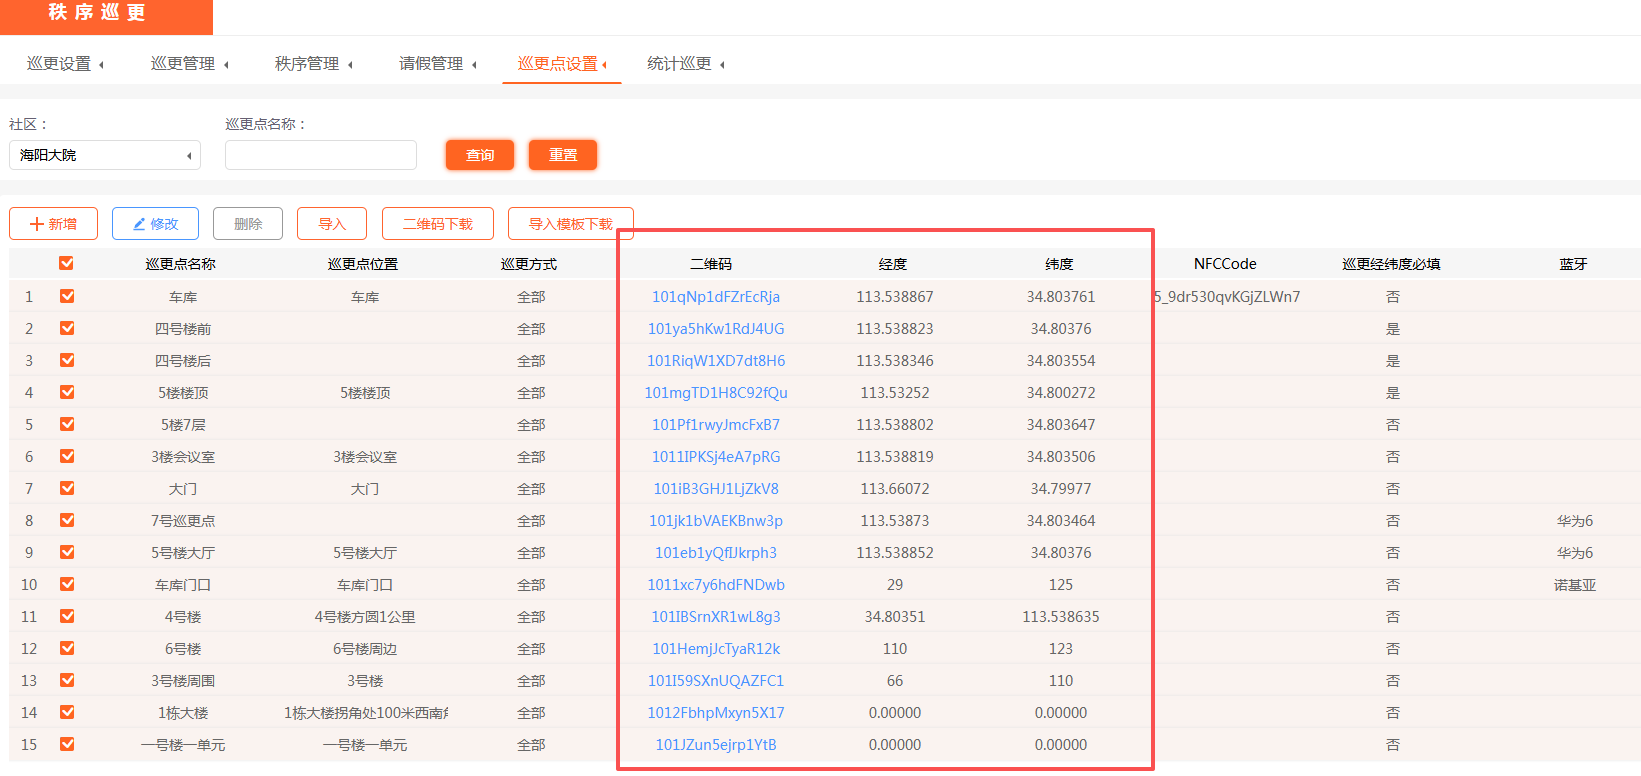Open QR code link 101qNp1dFZrEcRja
The image size is (1641, 776).
point(716,297)
